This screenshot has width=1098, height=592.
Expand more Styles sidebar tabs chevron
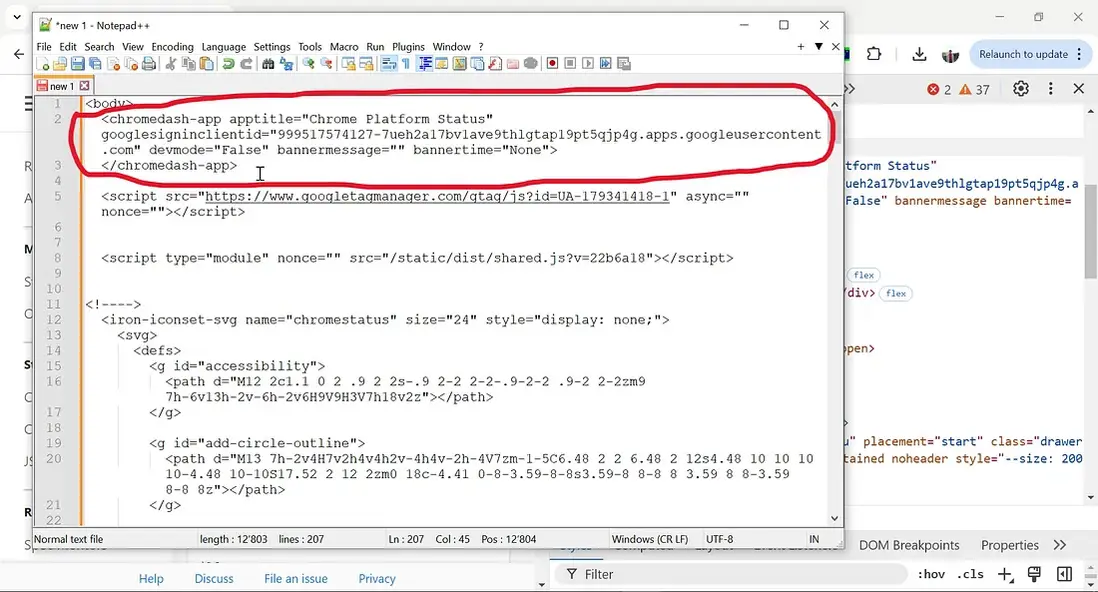pyautogui.click(x=1059, y=545)
